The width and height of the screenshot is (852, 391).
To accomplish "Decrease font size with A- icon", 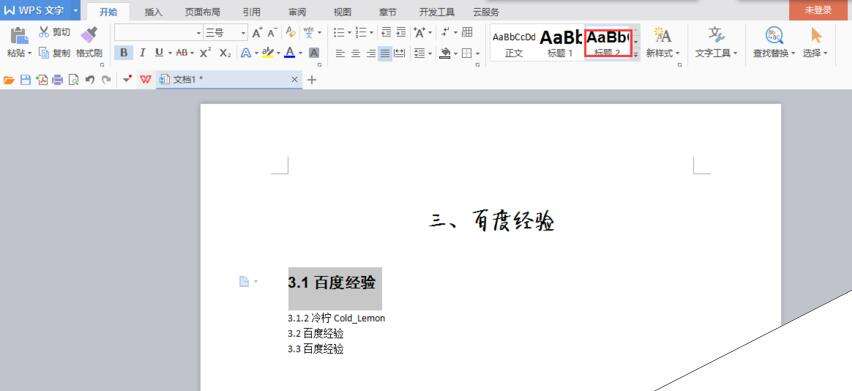I will pyautogui.click(x=272, y=33).
